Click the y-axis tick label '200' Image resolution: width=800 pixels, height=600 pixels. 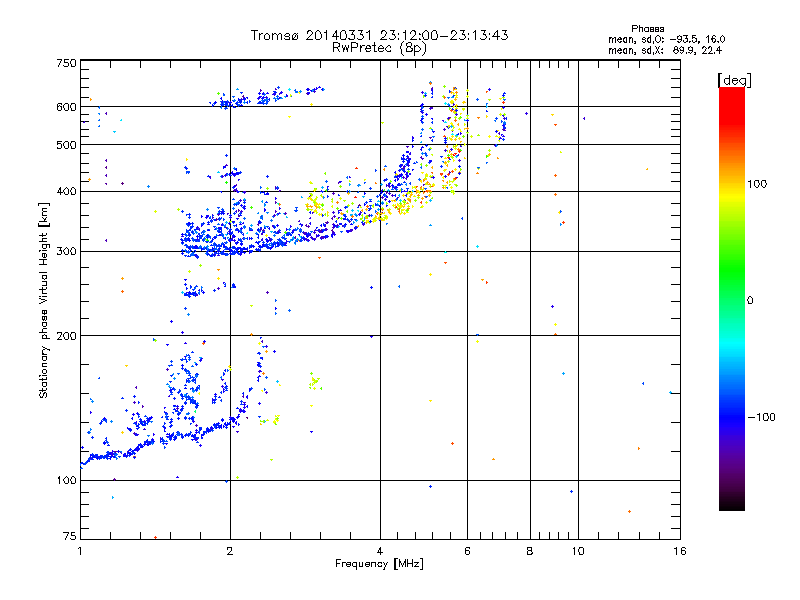pos(66,336)
